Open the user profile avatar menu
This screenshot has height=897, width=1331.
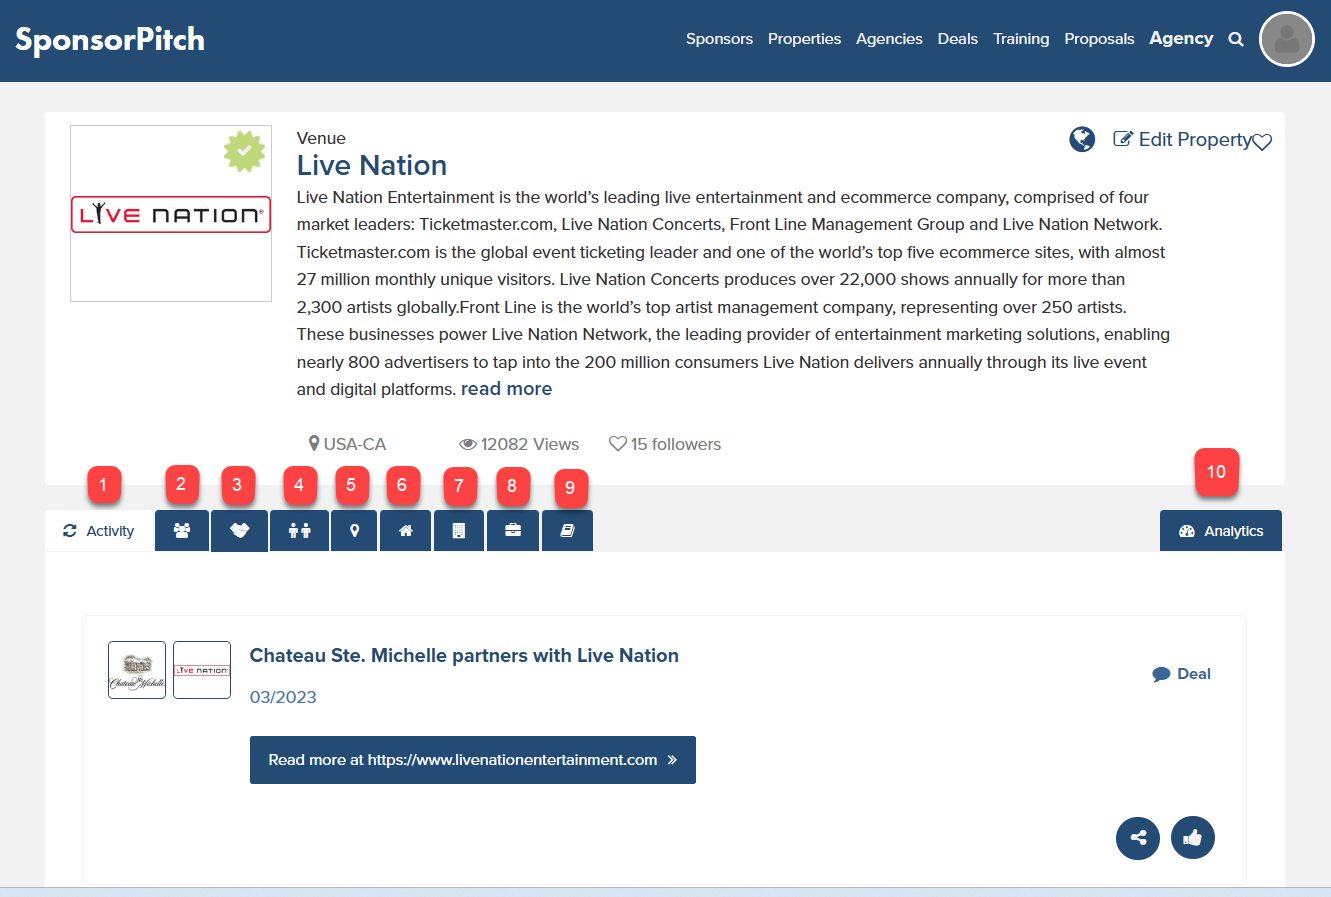point(1287,40)
